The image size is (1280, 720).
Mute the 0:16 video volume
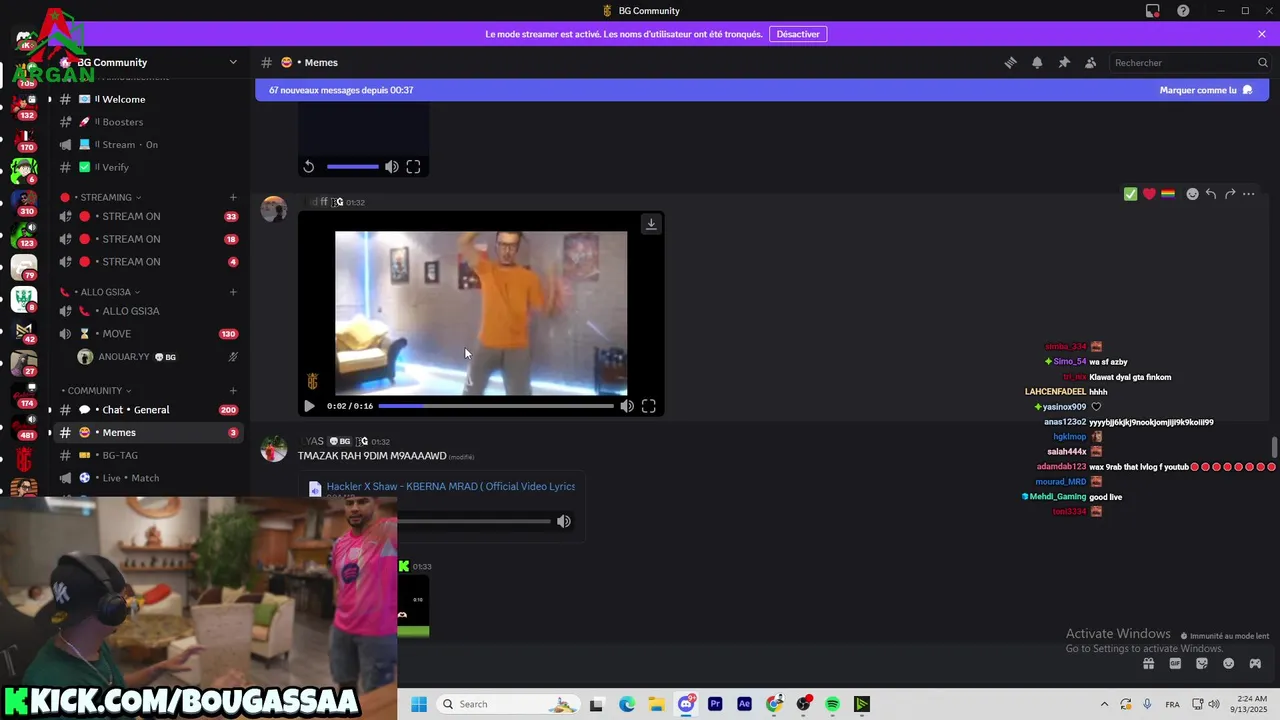[627, 406]
